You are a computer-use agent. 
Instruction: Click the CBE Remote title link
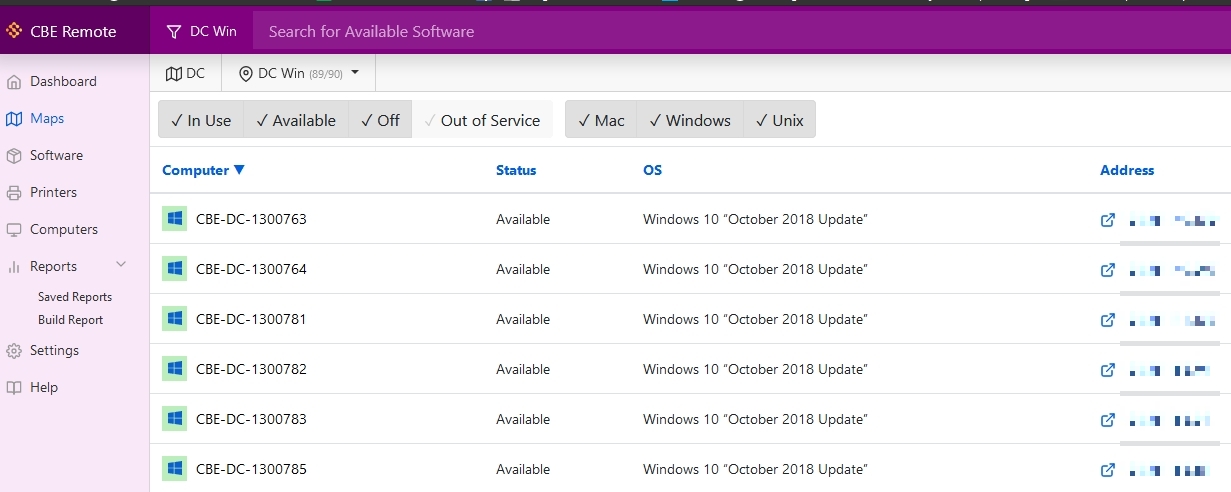tap(73, 31)
